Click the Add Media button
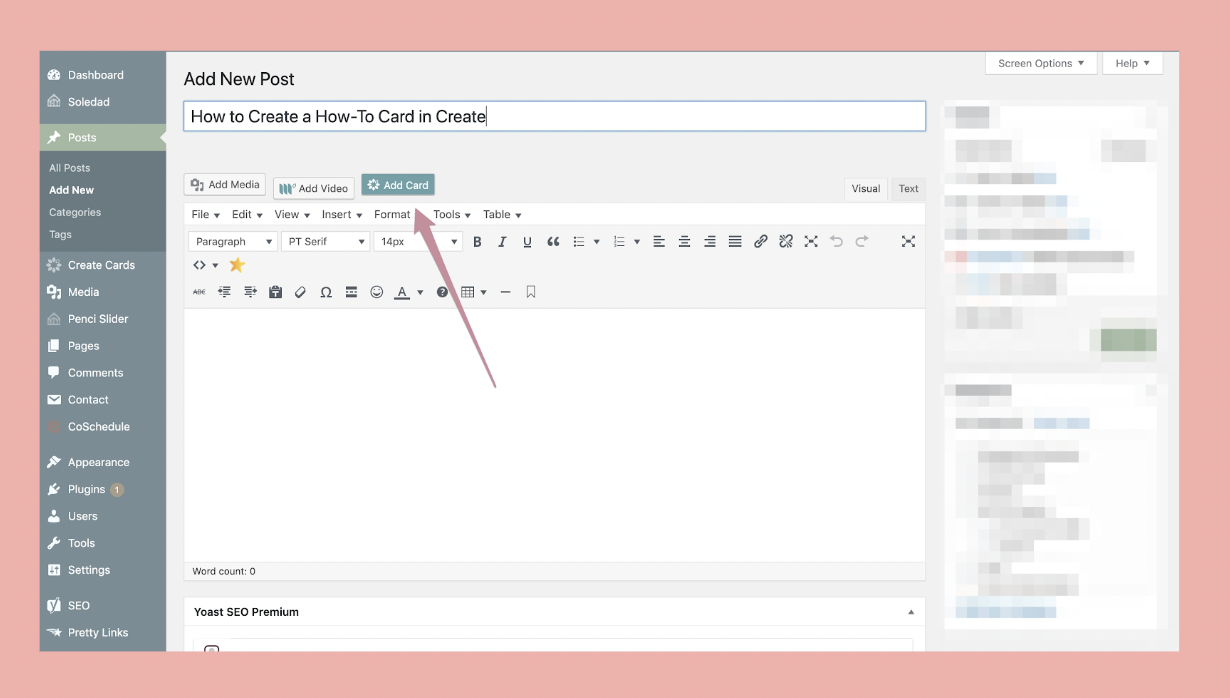Image resolution: width=1230 pixels, height=698 pixels. 225,185
